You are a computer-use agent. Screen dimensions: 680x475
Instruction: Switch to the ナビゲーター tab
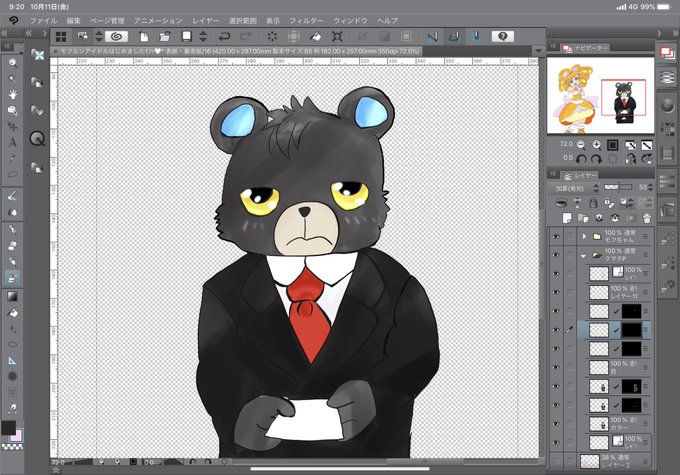click(585, 48)
